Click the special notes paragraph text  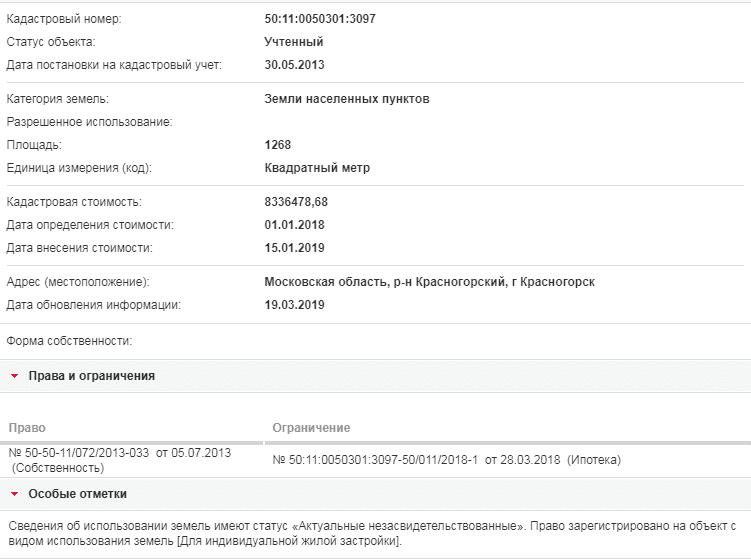[372, 533]
